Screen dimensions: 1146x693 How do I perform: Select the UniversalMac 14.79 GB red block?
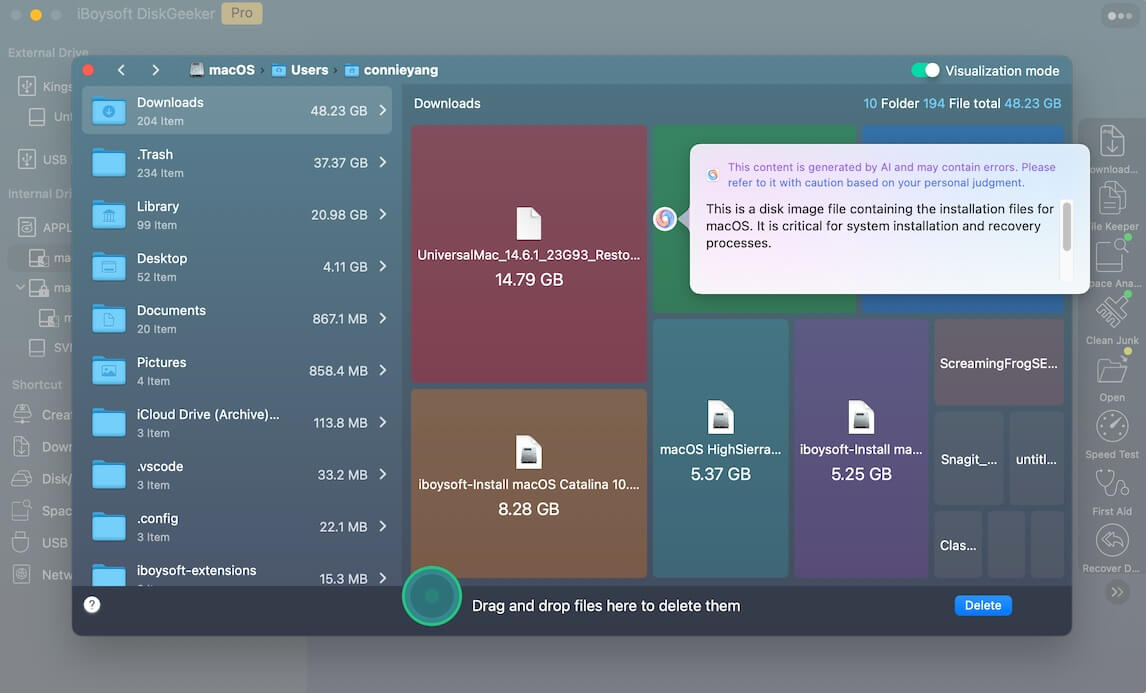529,254
